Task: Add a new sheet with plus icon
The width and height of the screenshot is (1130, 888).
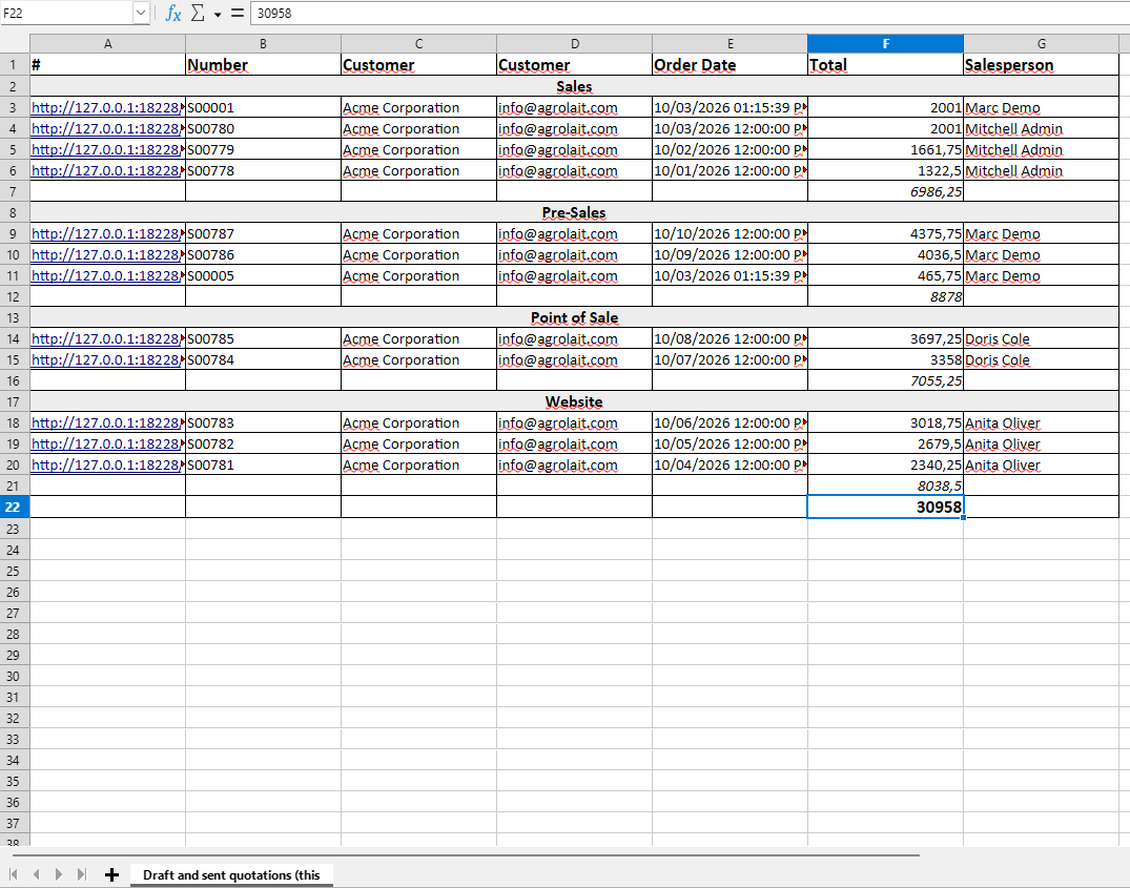Action: coord(111,874)
